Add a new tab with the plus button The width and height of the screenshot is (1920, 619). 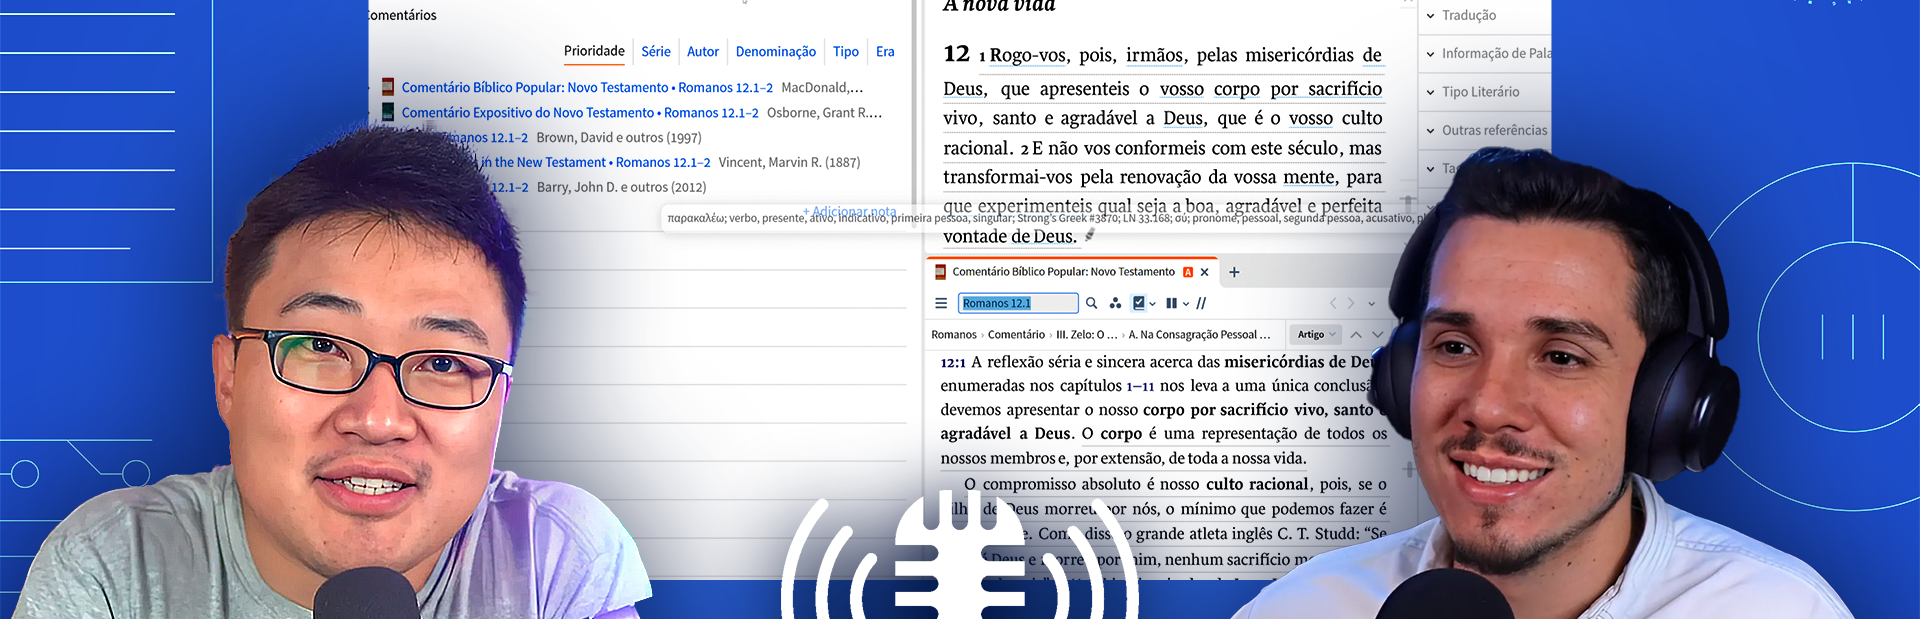pos(1234,272)
